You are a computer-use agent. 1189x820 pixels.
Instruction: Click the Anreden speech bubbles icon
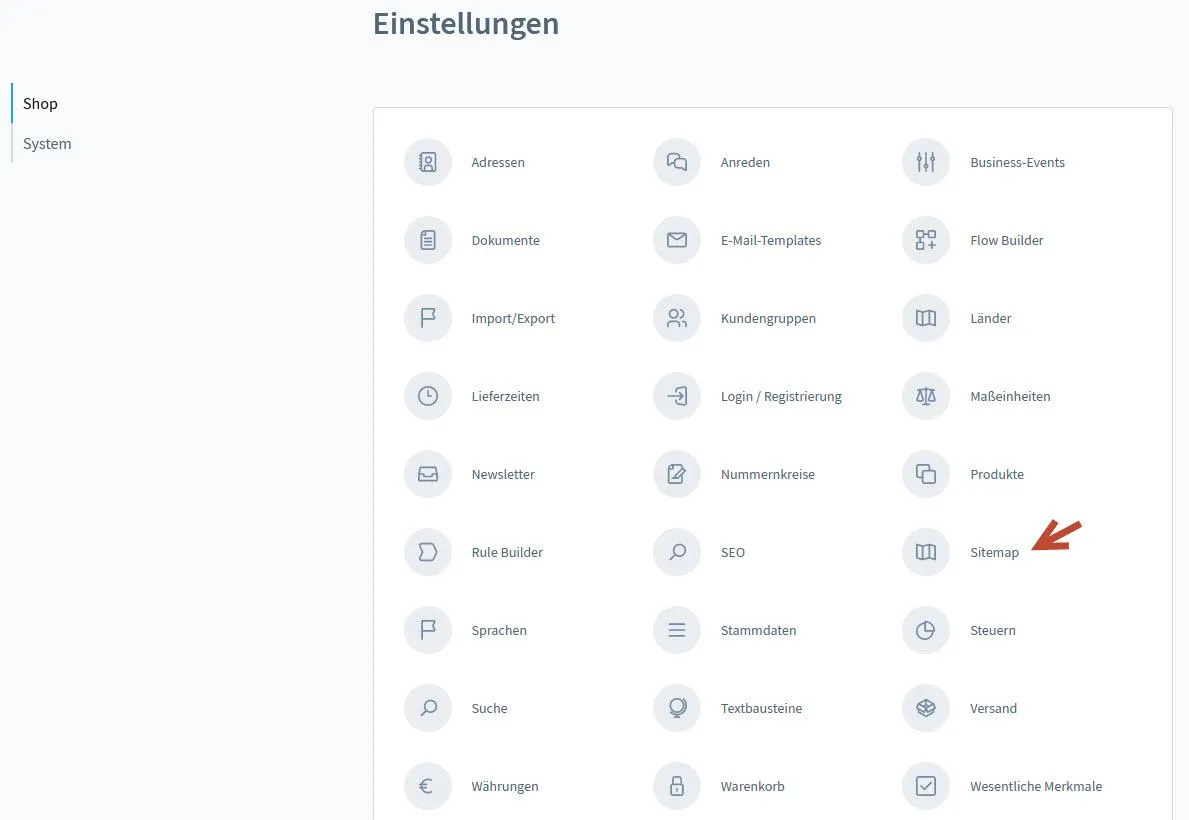tap(677, 162)
